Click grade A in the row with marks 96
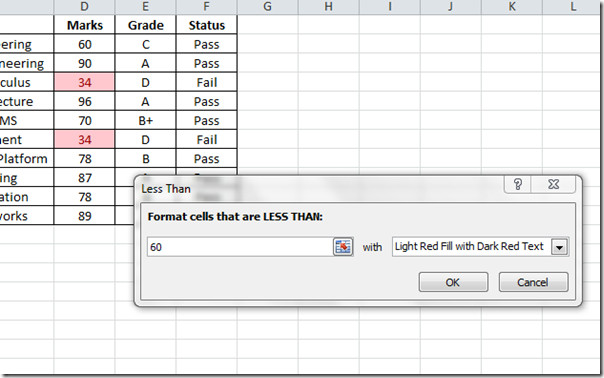The height and width of the screenshot is (378, 604). (146, 101)
